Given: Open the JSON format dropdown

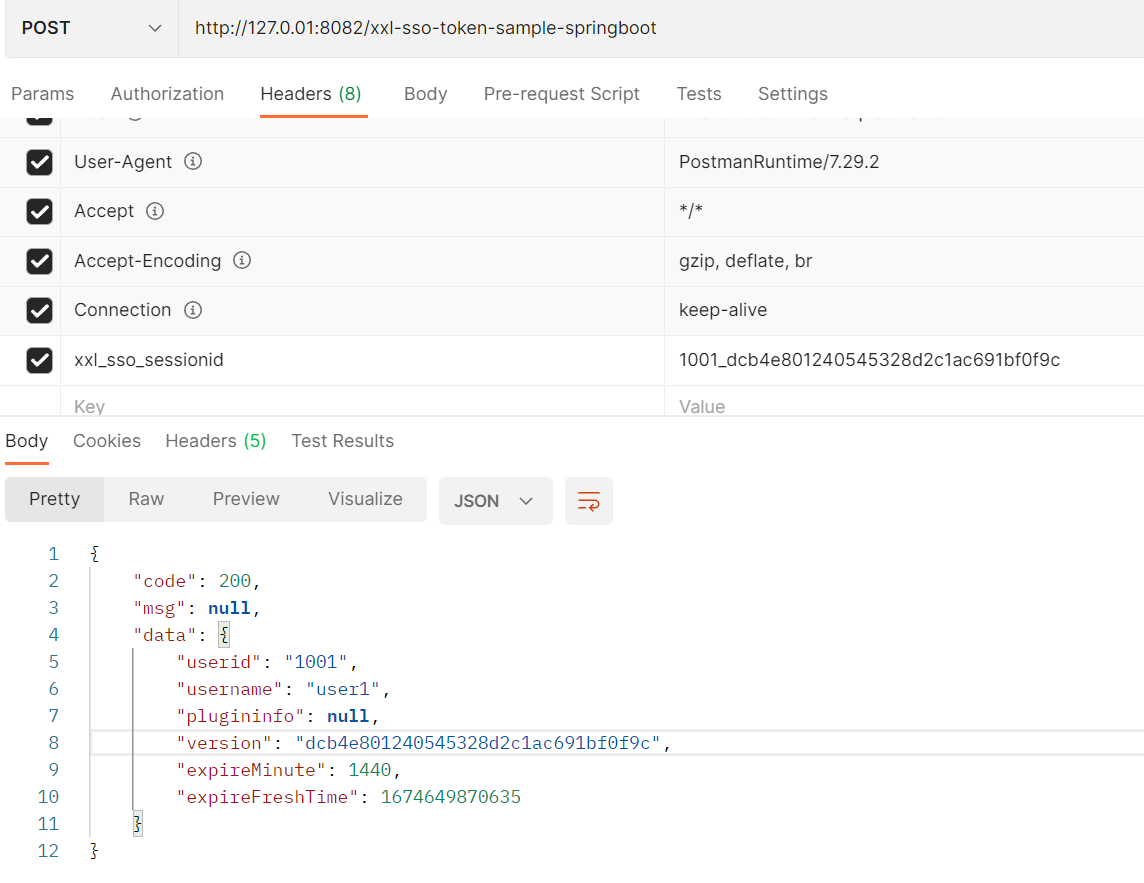Looking at the screenshot, I should pyautogui.click(x=495, y=501).
